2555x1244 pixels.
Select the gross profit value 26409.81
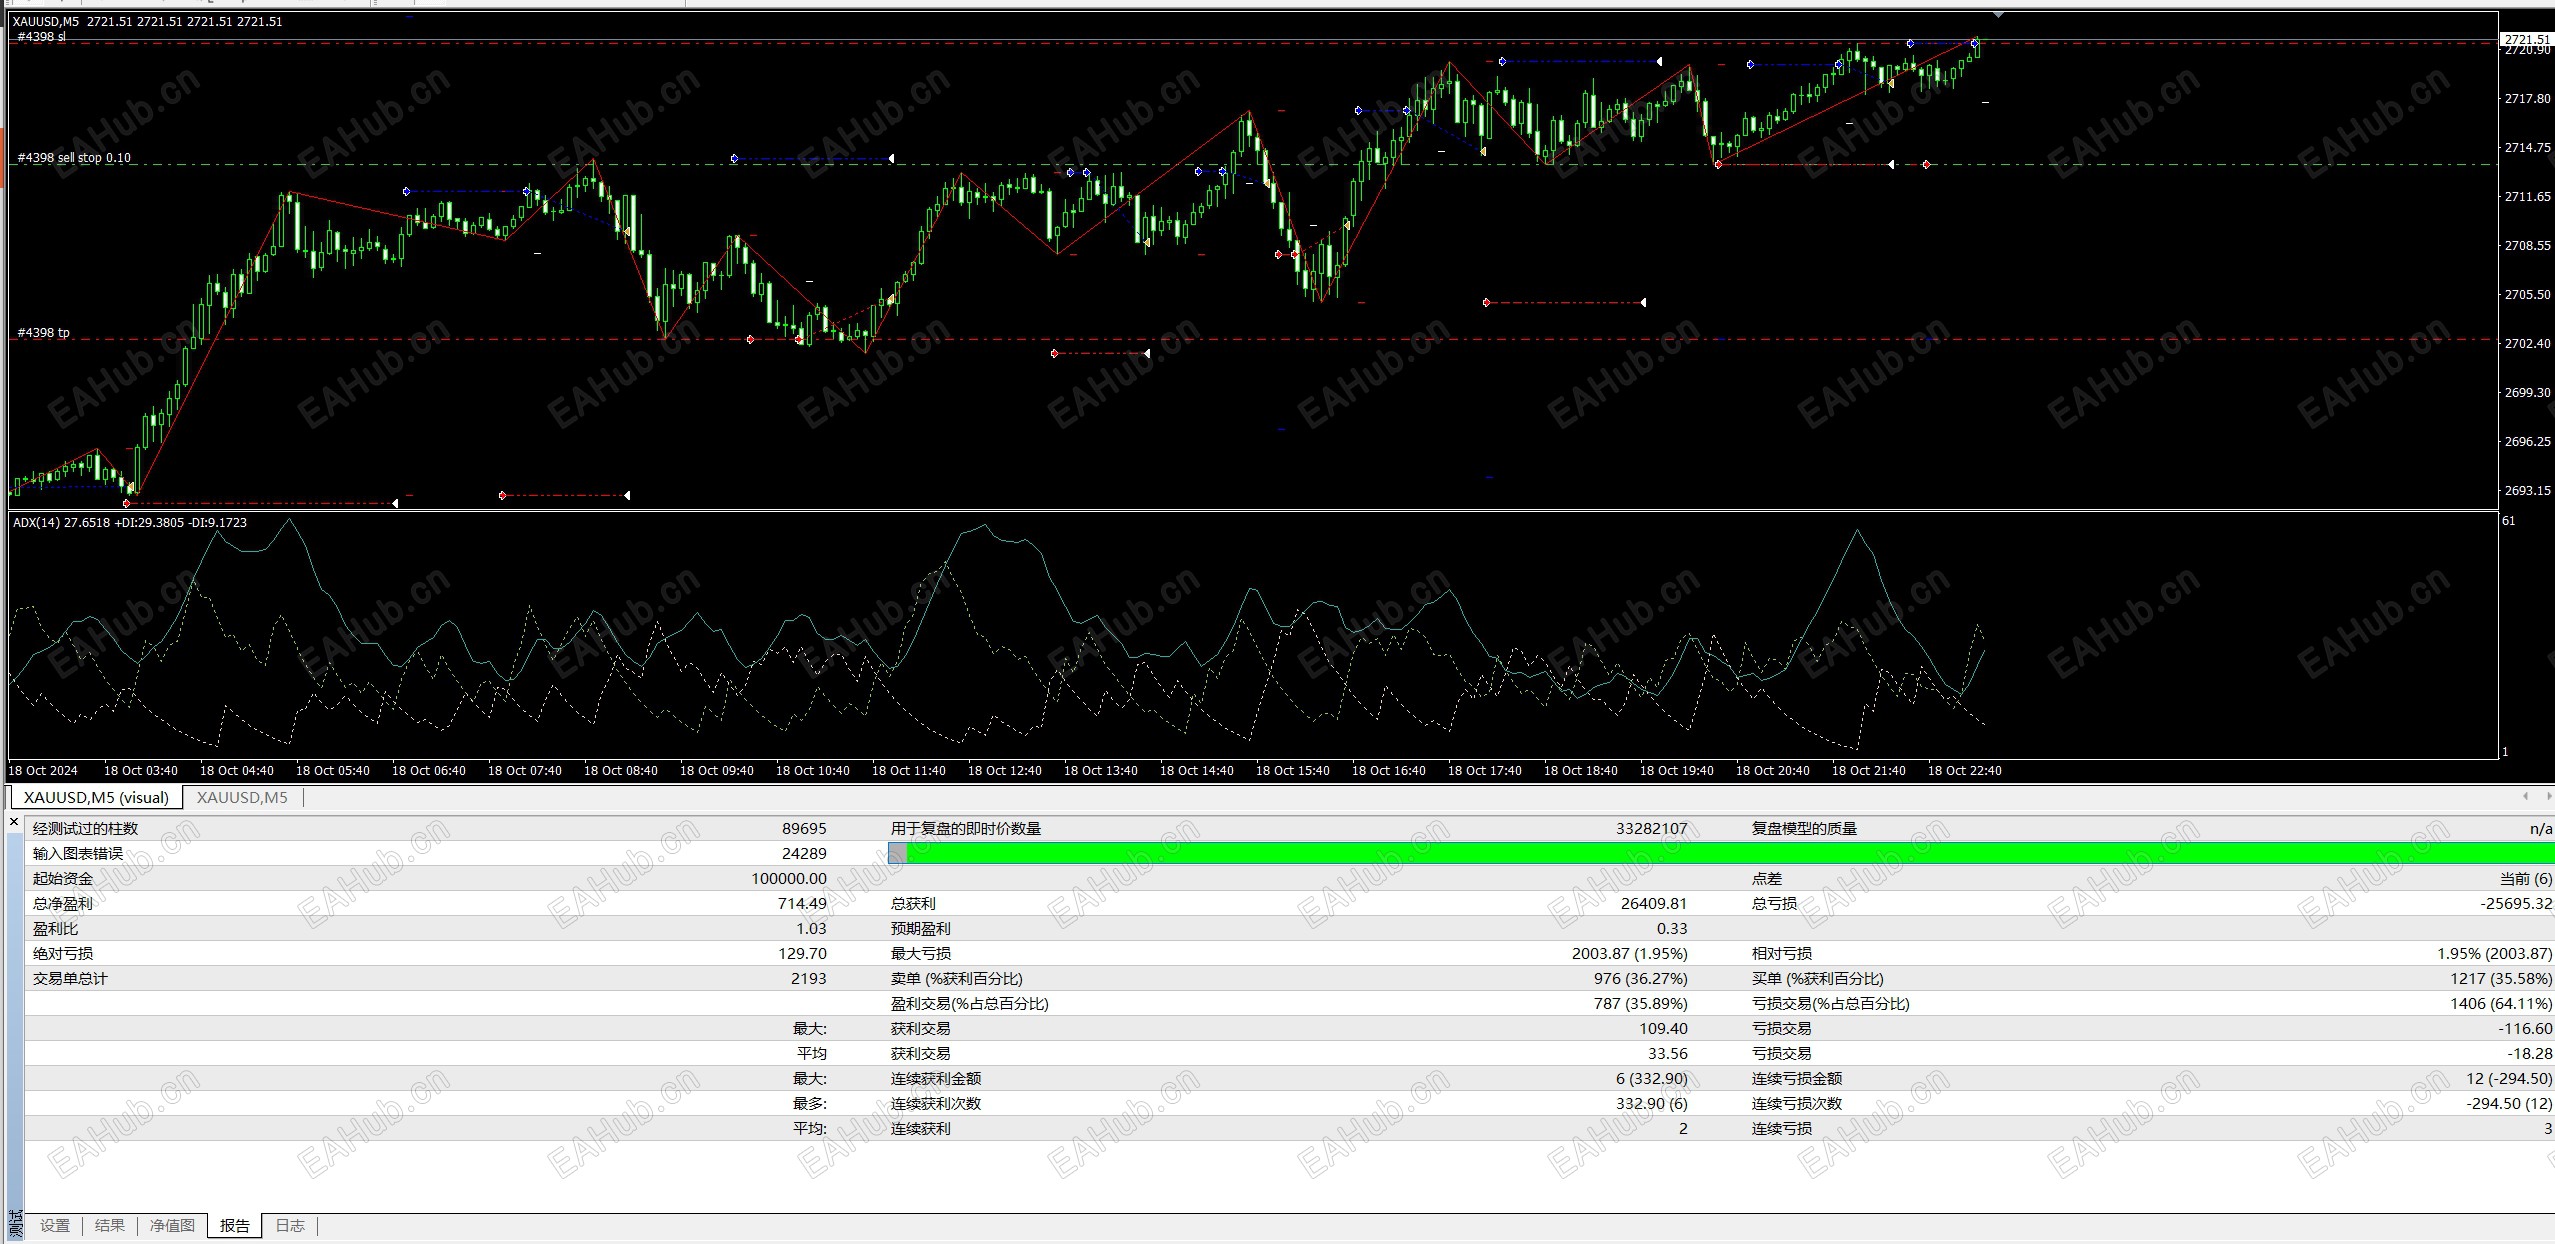(1654, 903)
